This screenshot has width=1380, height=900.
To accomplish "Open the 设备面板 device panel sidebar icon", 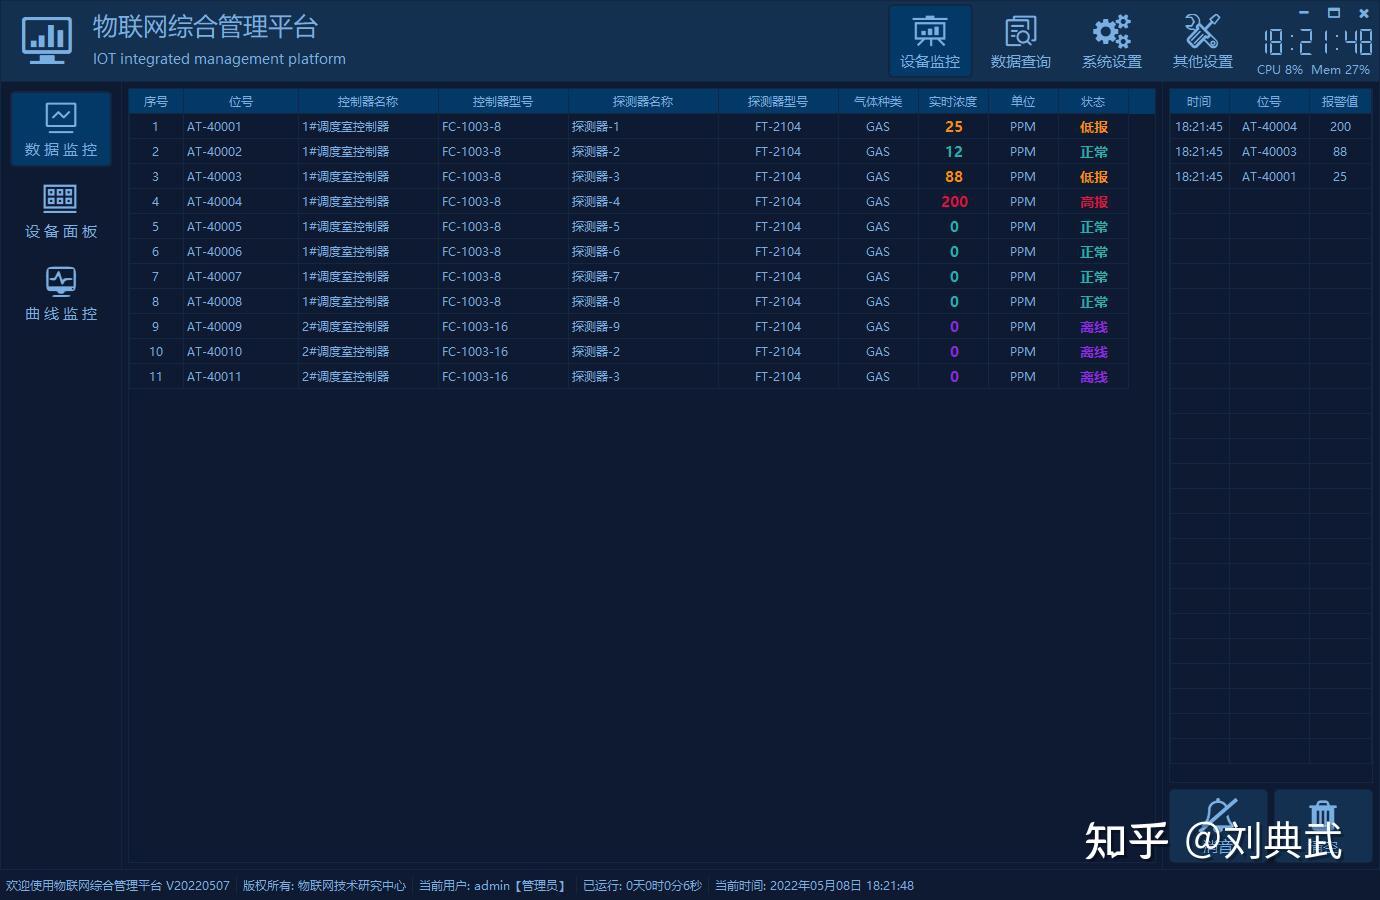I will 60,210.
